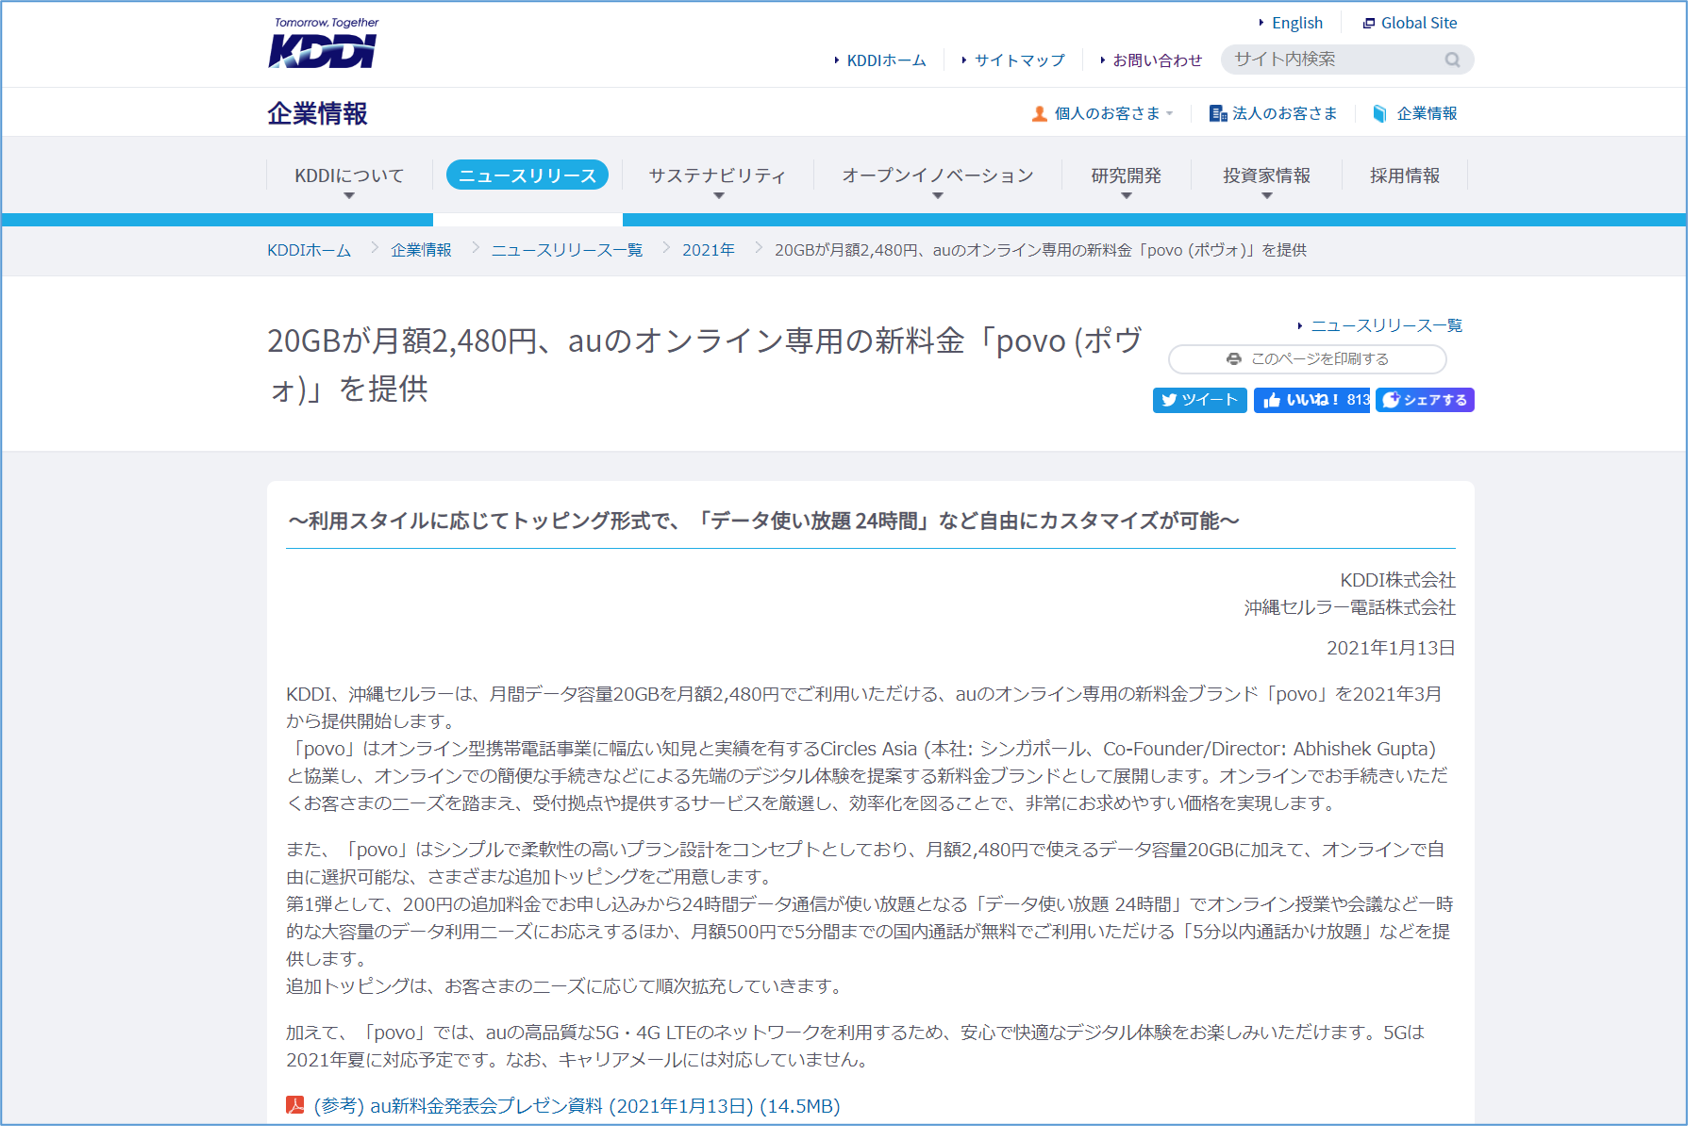
Task: Select the ニュースリリース tab
Action: [x=527, y=175]
